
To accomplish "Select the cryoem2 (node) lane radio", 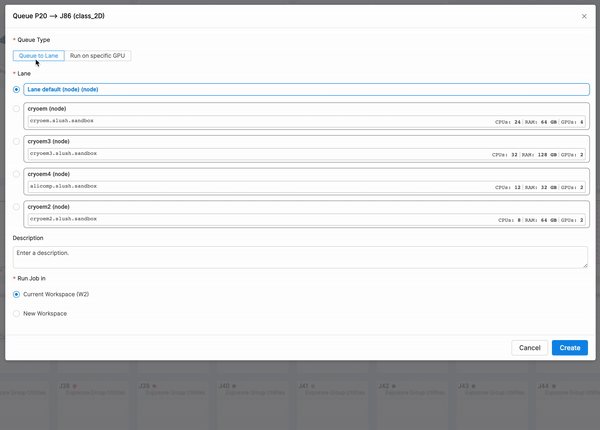I will pyautogui.click(x=16, y=207).
